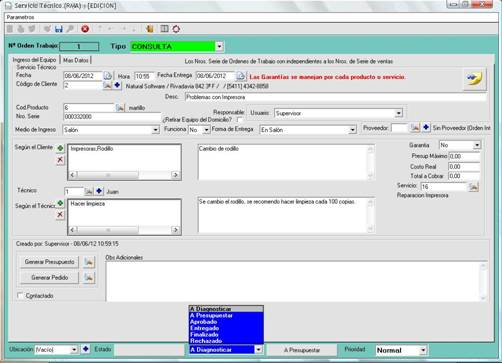Open the Ubicación dropdown

74,350
